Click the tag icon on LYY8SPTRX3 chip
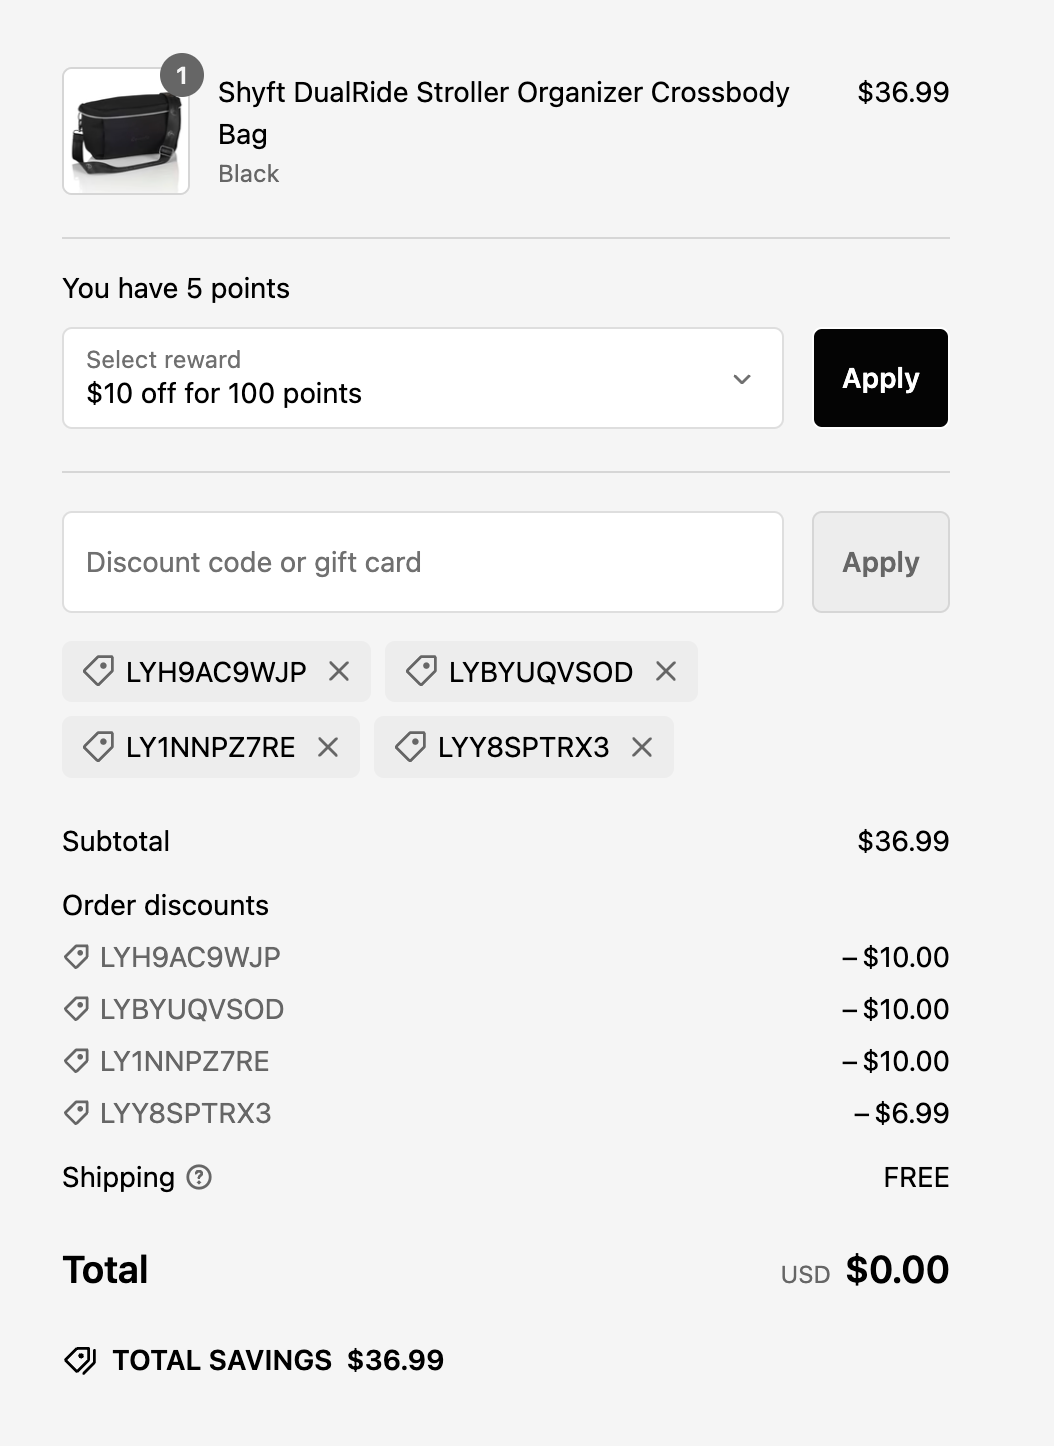This screenshot has width=1054, height=1446. click(410, 747)
